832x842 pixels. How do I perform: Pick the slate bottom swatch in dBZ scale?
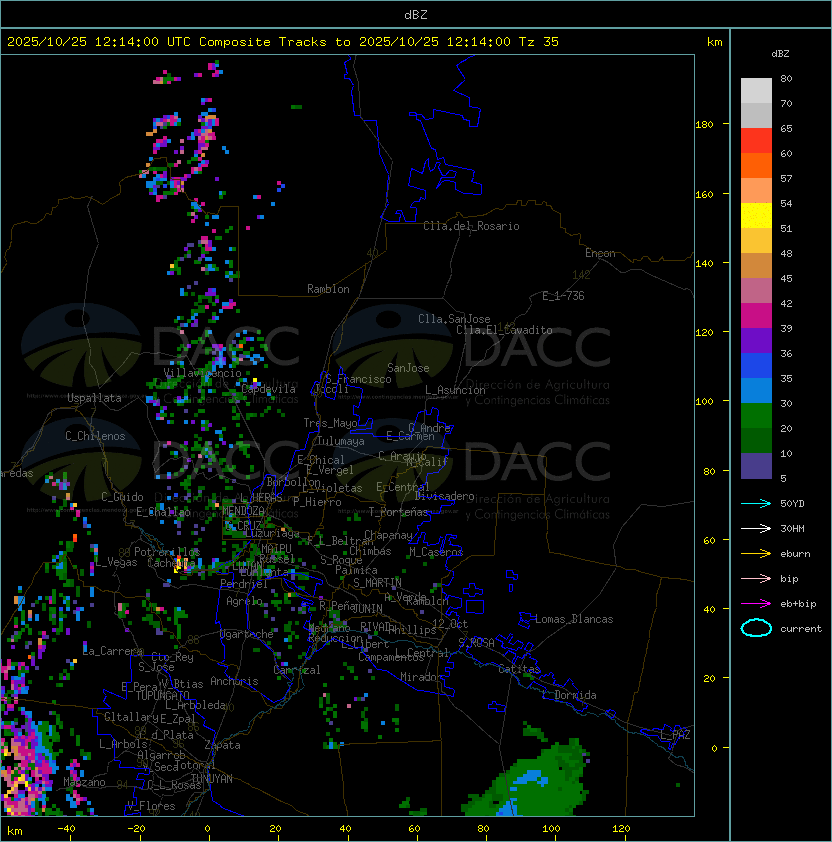756,466
